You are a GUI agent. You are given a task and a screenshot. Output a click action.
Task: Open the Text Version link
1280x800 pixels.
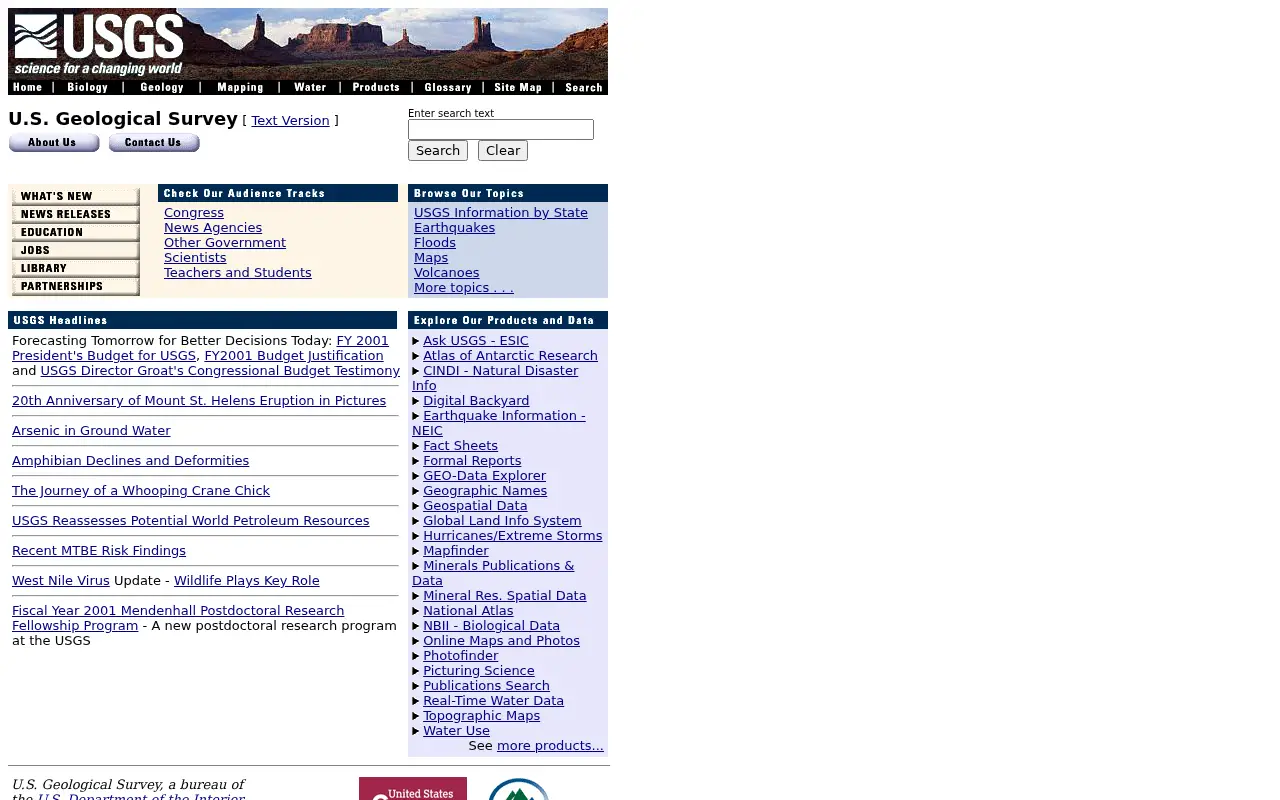point(290,121)
